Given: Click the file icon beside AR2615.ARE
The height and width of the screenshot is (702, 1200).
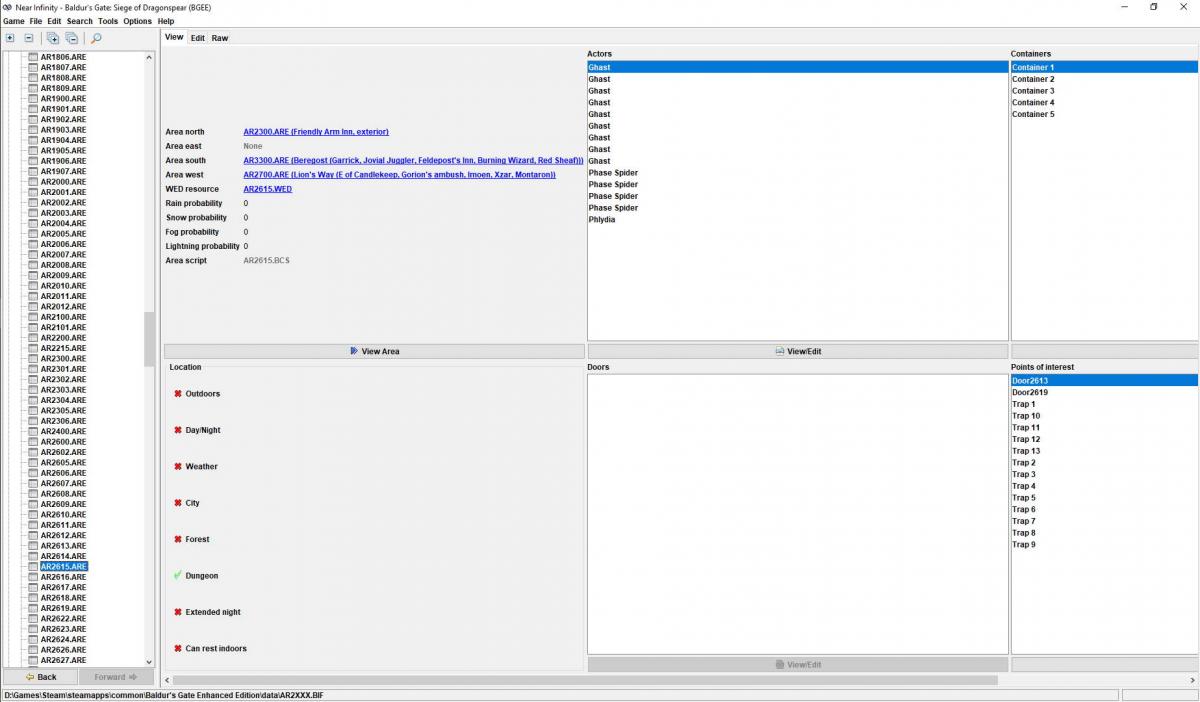Looking at the screenshot, I should (x=33, y=566).
